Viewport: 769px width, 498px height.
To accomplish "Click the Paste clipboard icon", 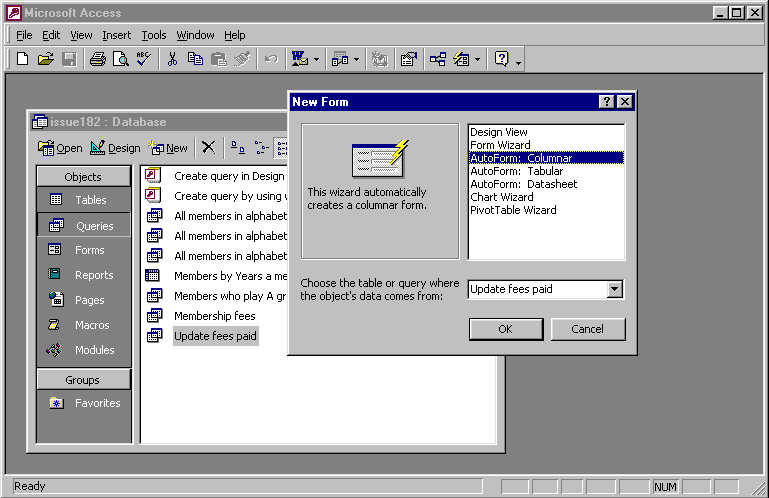I will click(219, 59).
